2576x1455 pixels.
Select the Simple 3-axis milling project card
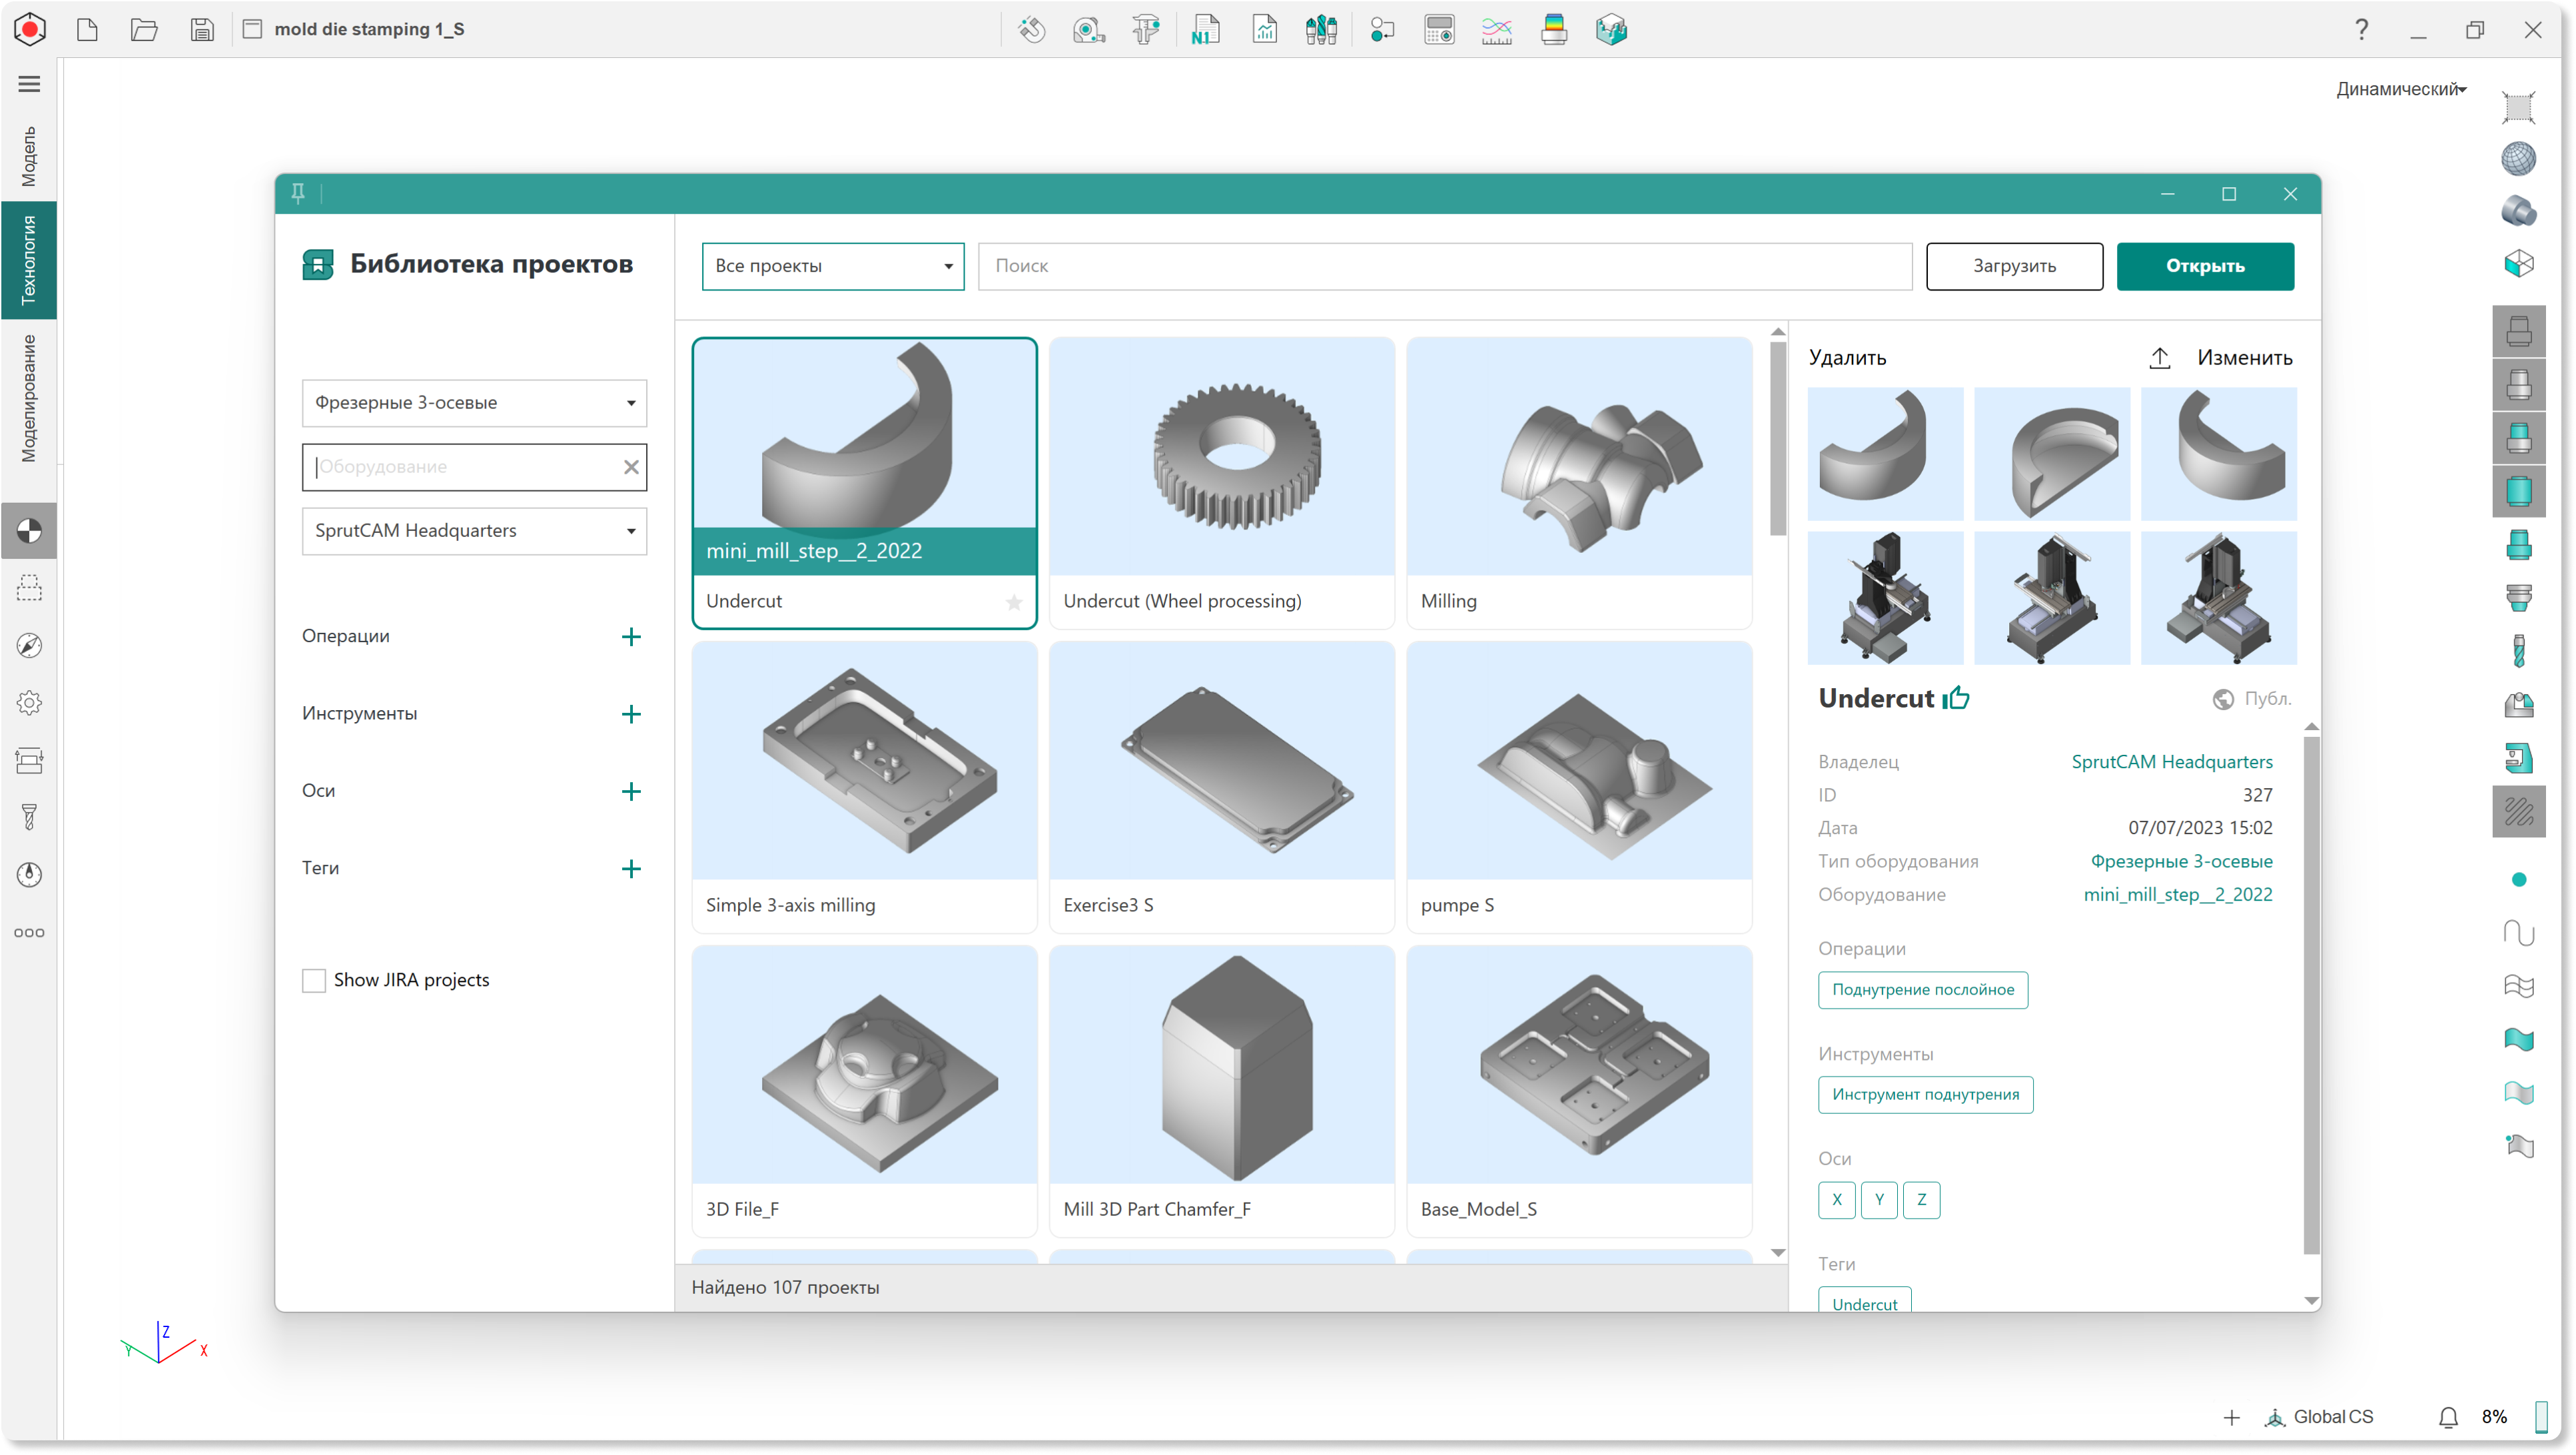864,787
